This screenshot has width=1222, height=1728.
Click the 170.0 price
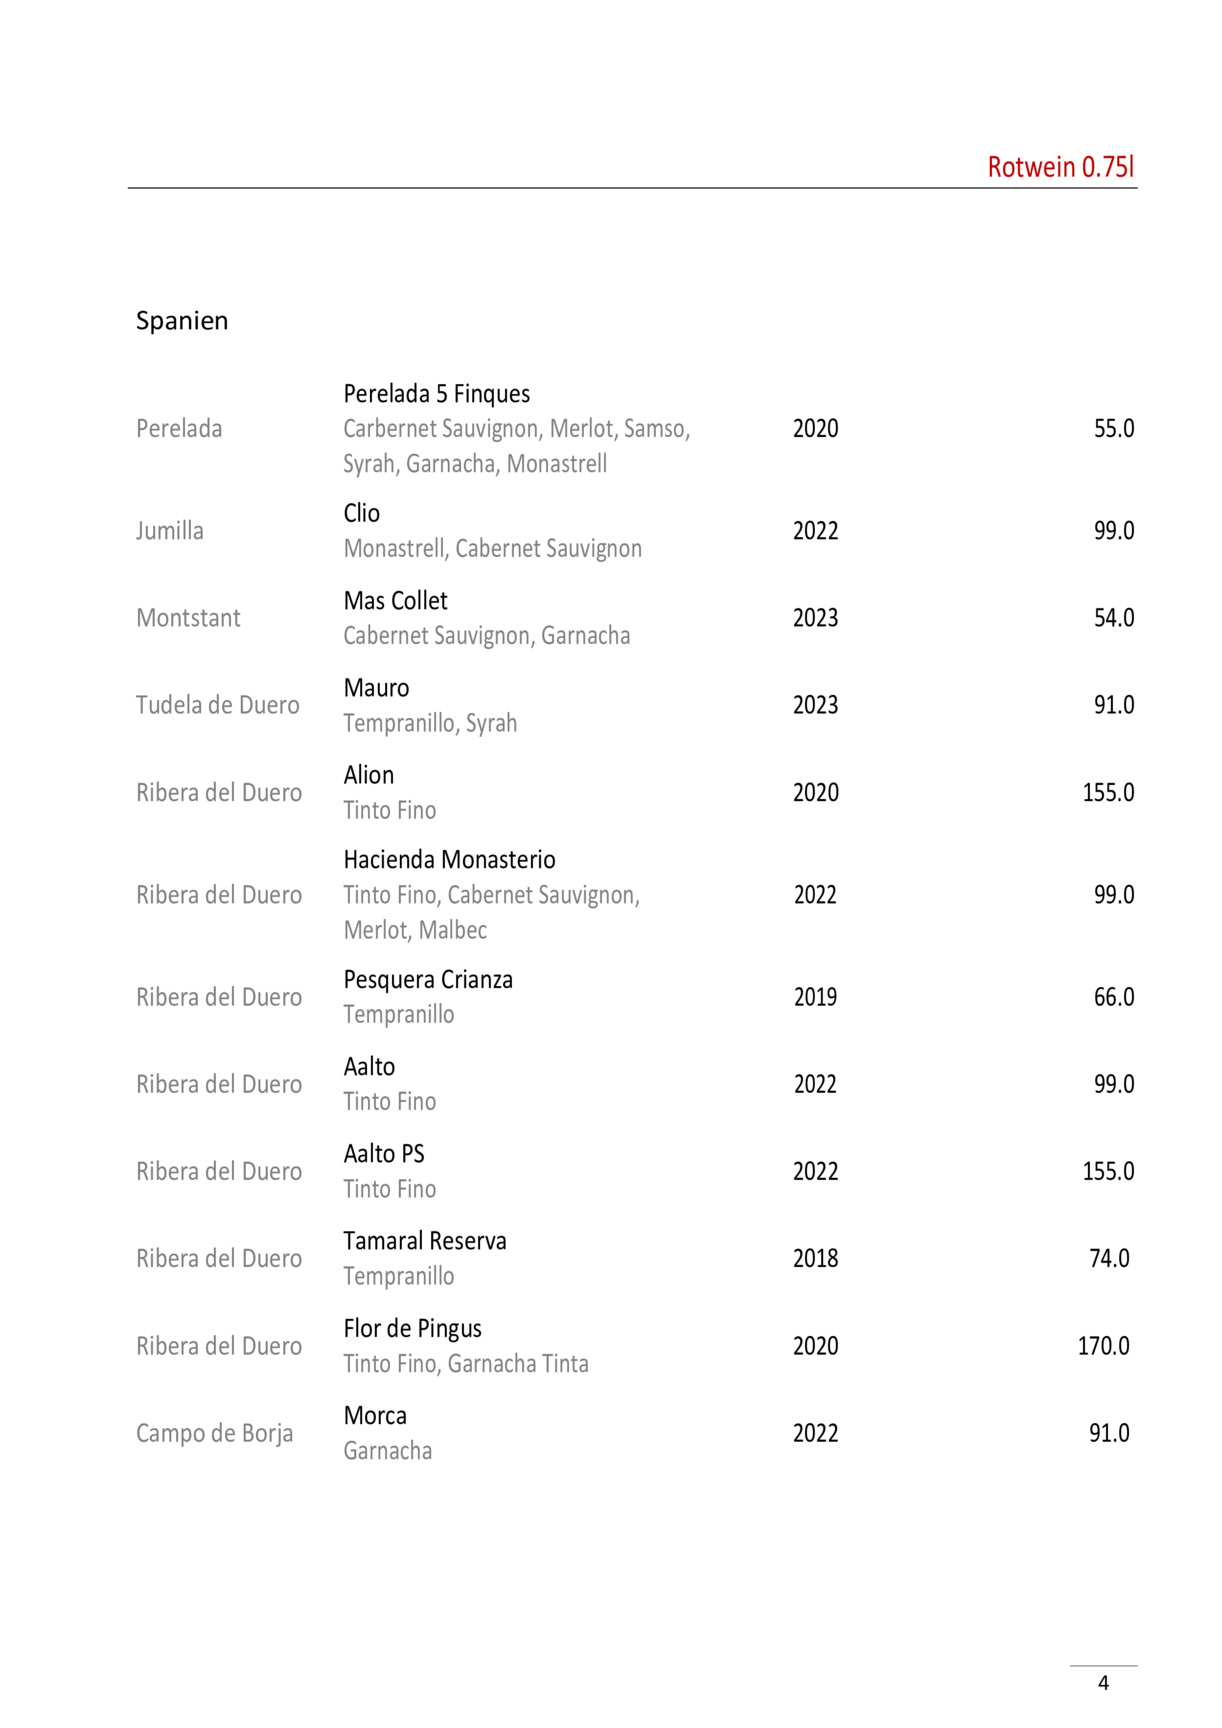[1103, 1346]
